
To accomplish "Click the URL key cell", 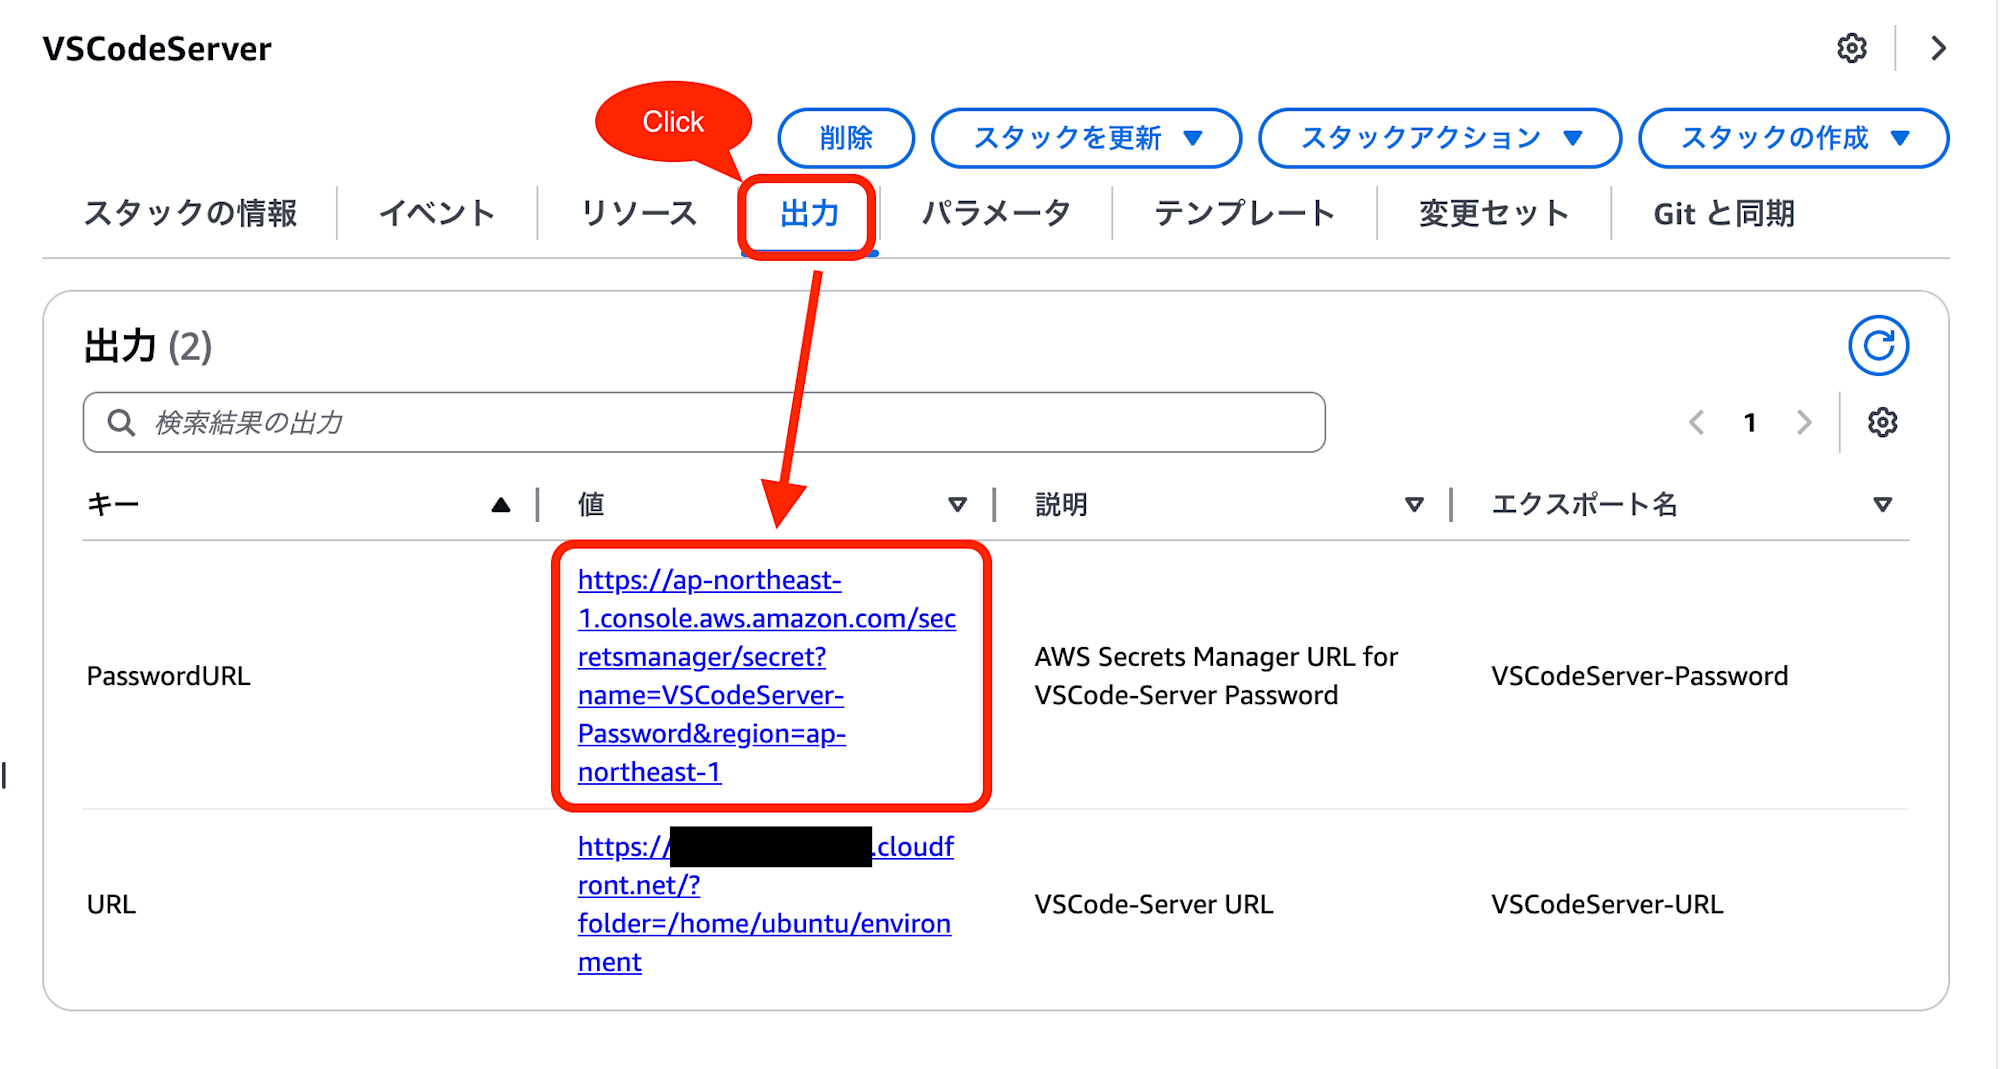I will 111,904.
